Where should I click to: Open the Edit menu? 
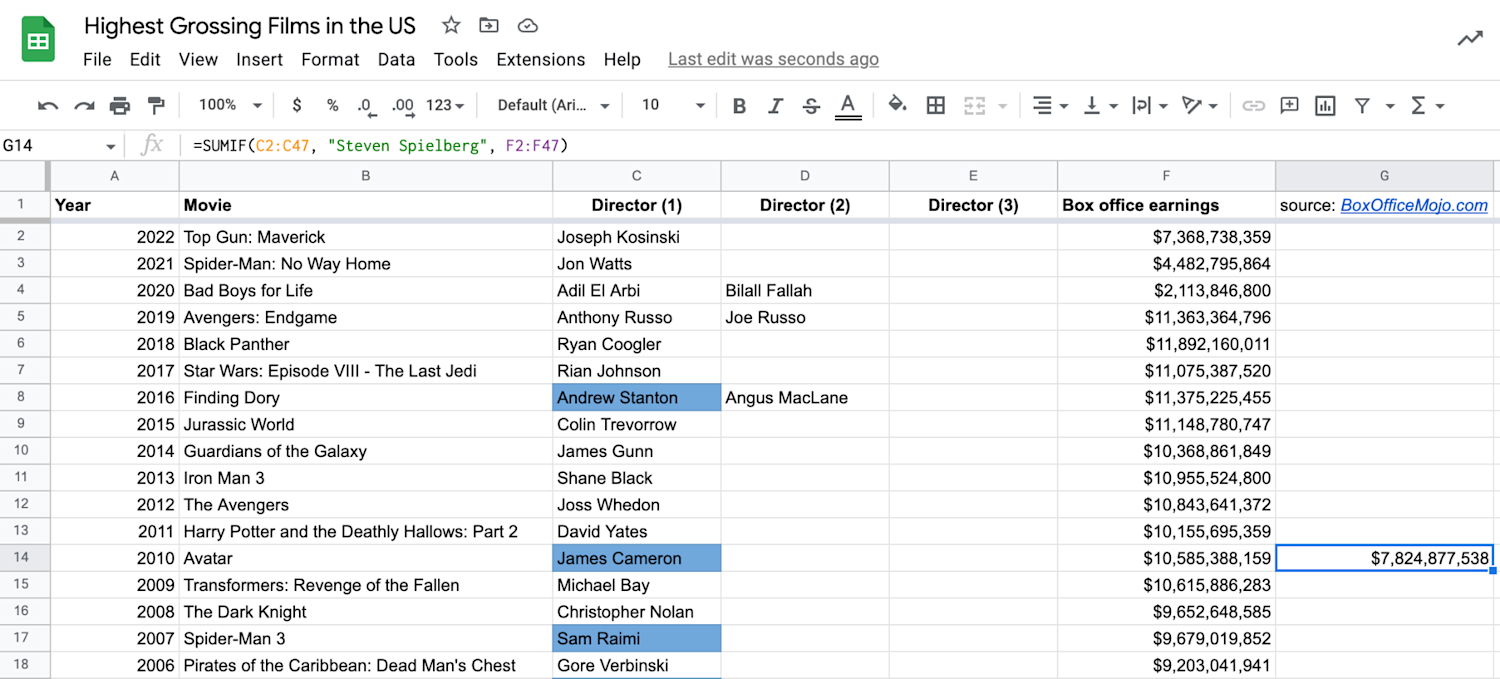pyautogui.click(x=145, y=60)
